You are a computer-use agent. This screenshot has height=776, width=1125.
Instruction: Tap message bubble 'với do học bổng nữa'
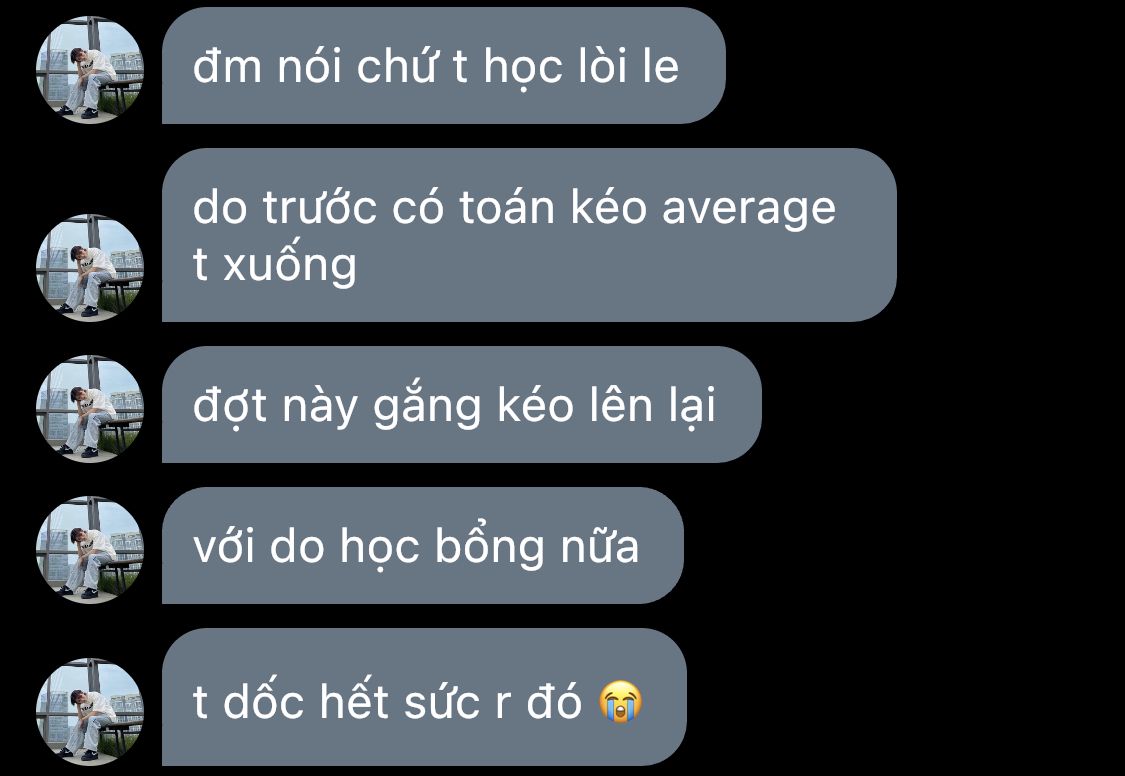tap(423, 545)
